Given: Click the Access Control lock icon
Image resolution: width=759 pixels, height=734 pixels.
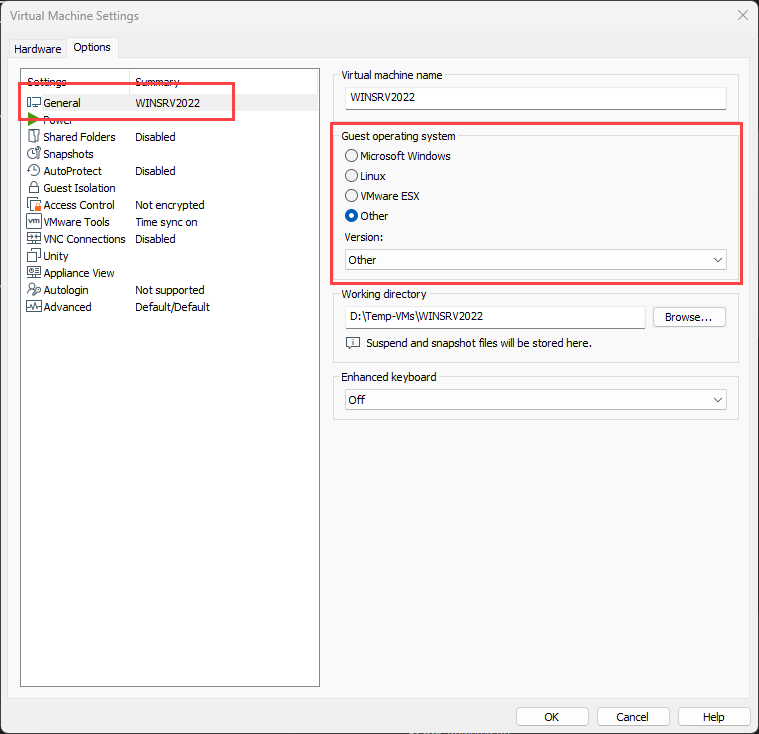Looking at the screenshot, I should pos(33,204).
